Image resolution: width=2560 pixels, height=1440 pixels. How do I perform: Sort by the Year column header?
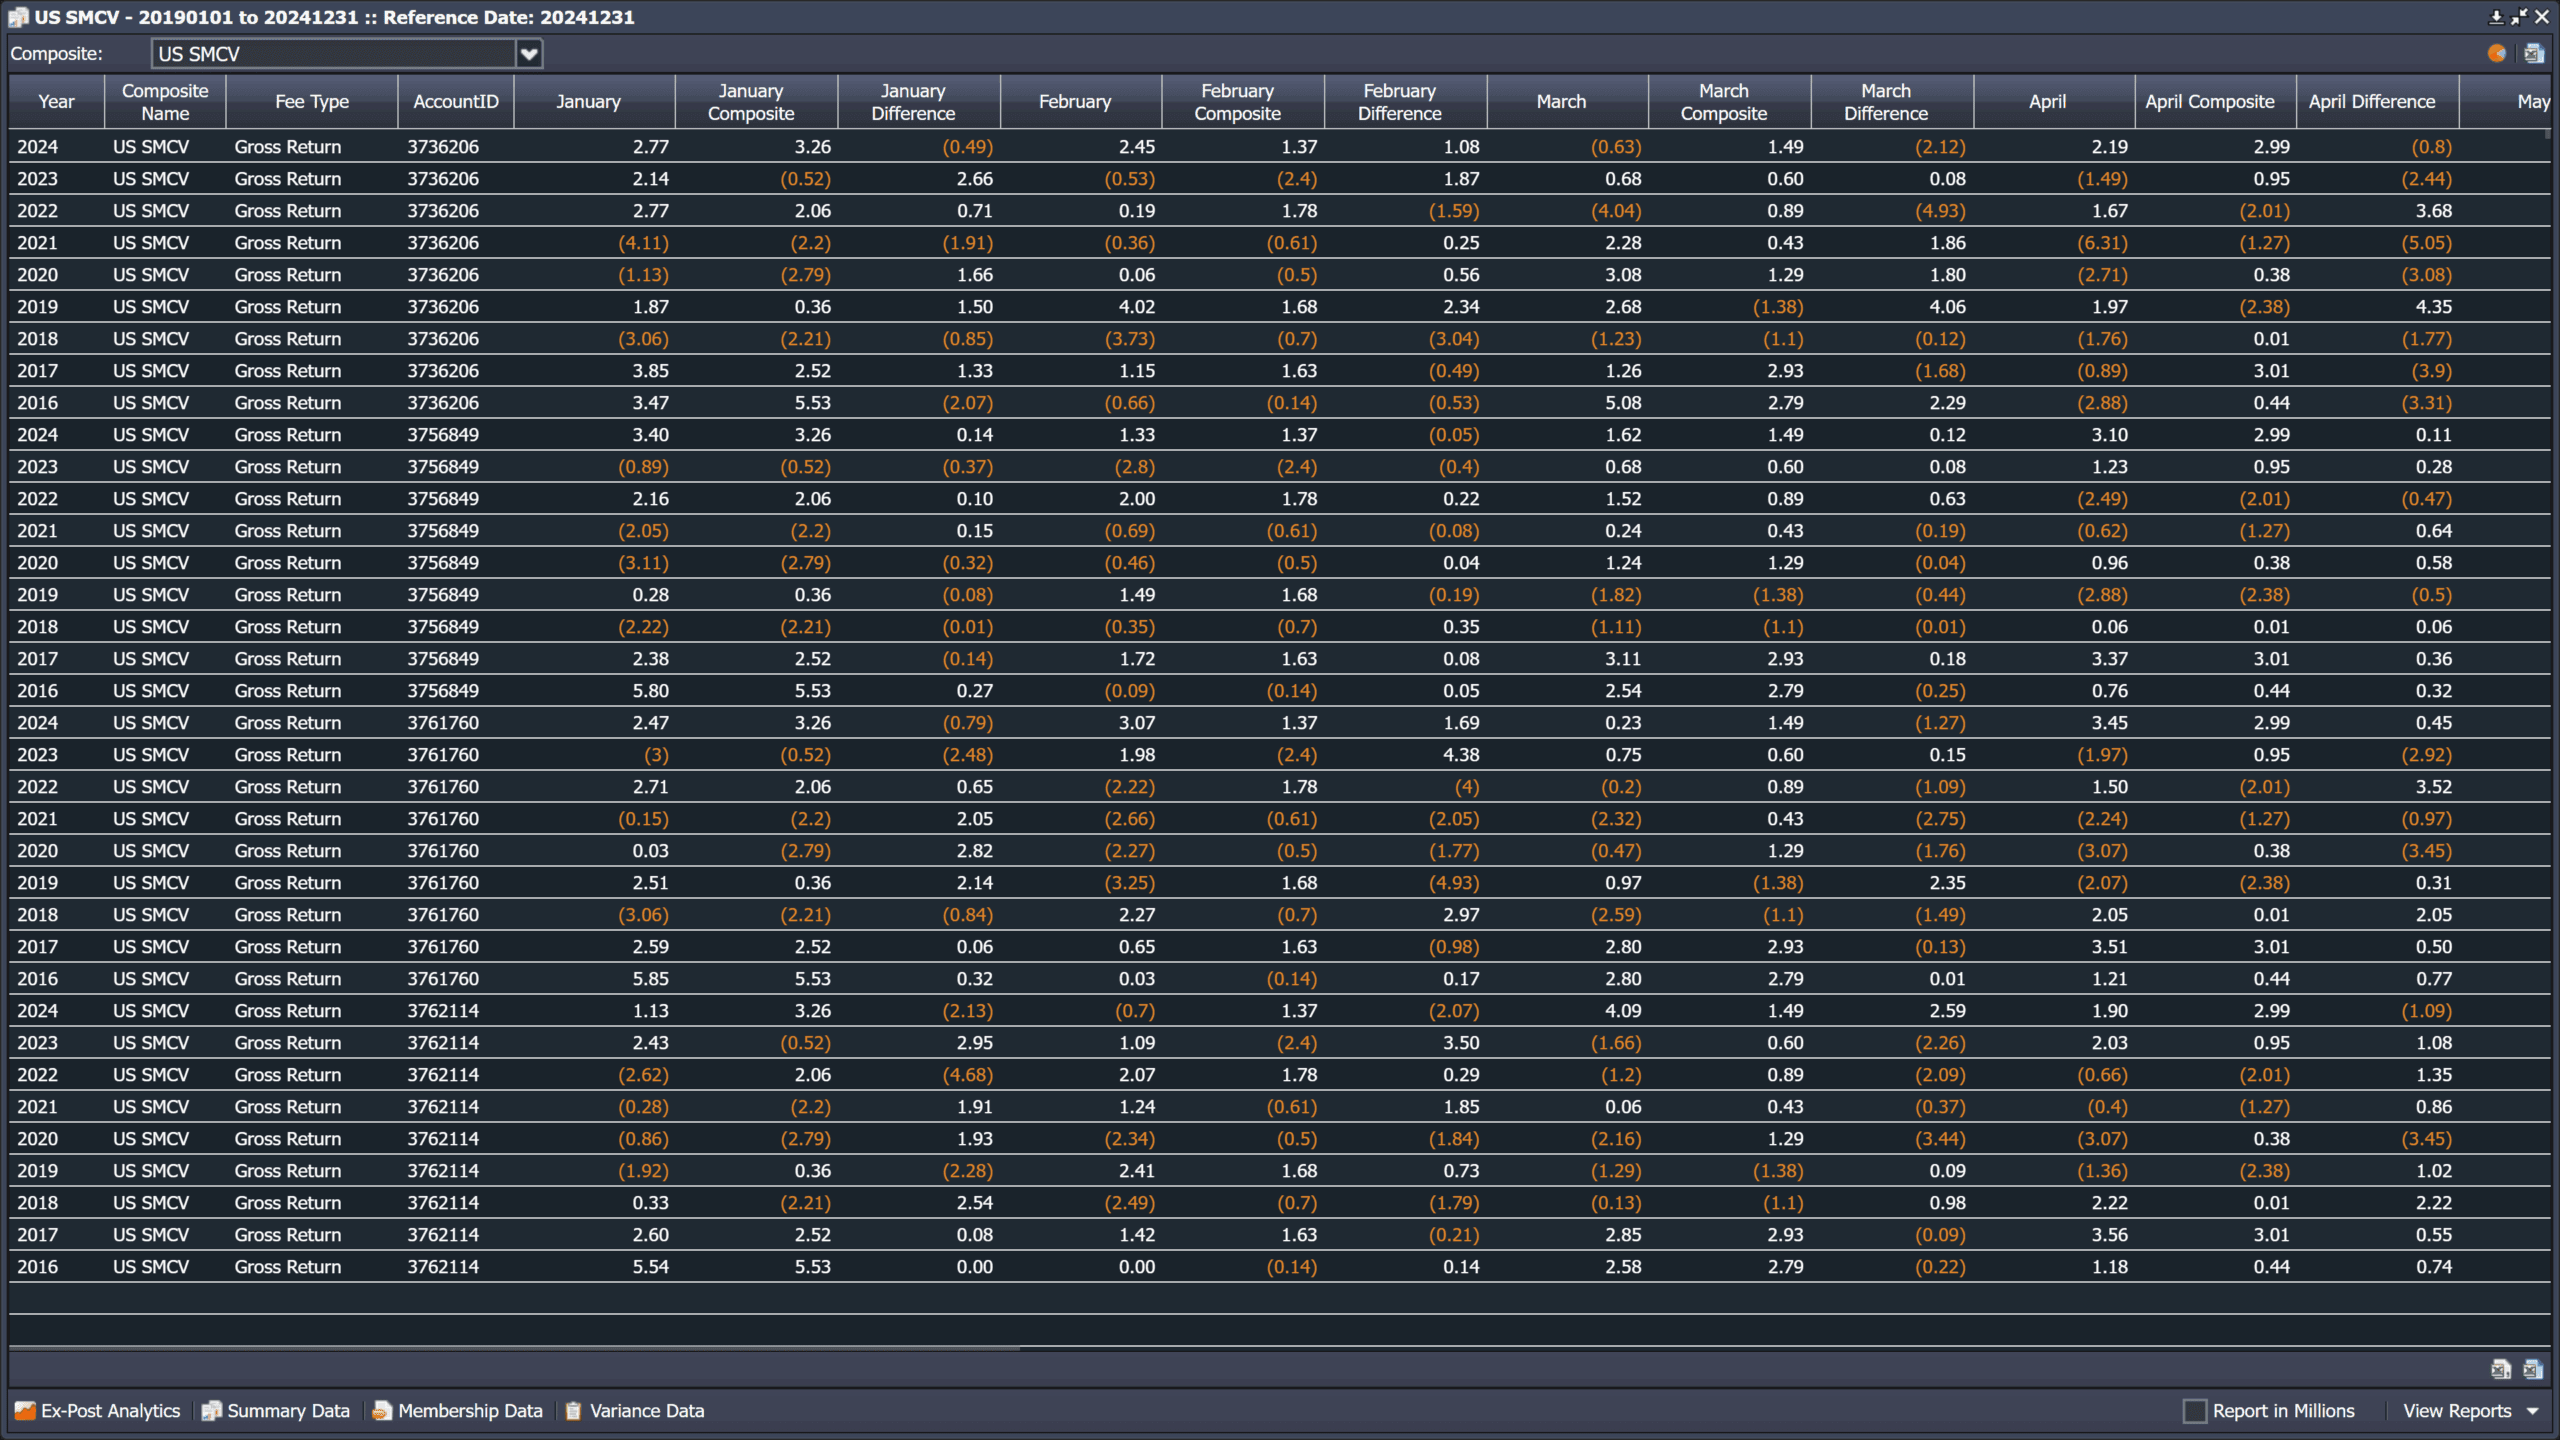(56, 102)
